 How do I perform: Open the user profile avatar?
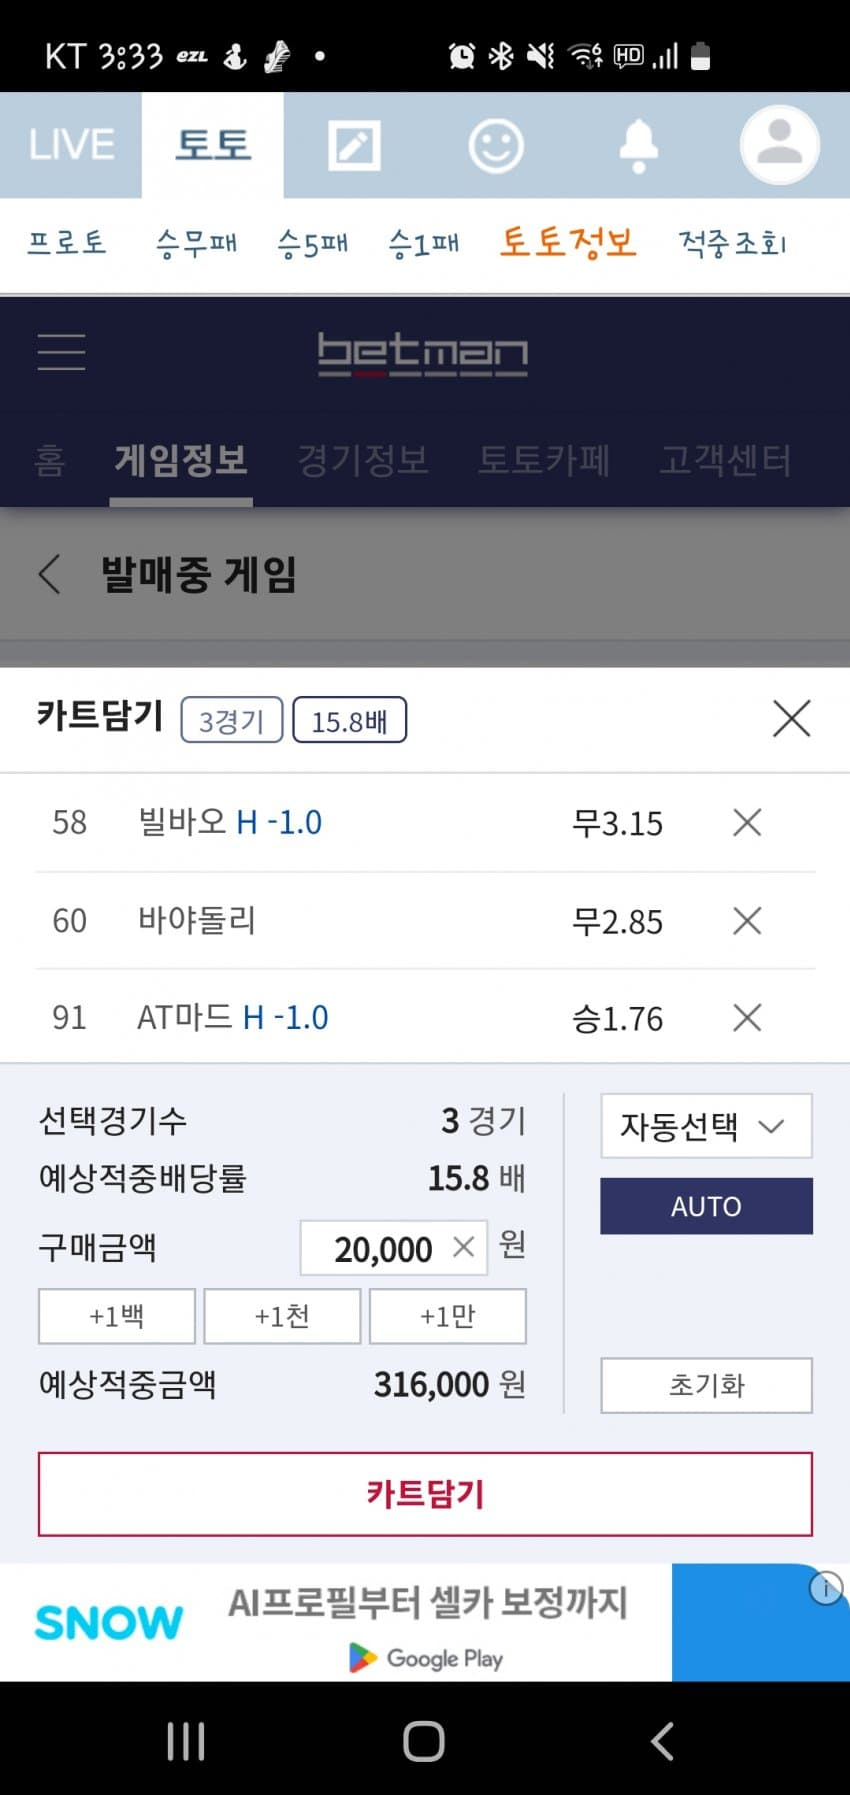[x=780, y=145]
